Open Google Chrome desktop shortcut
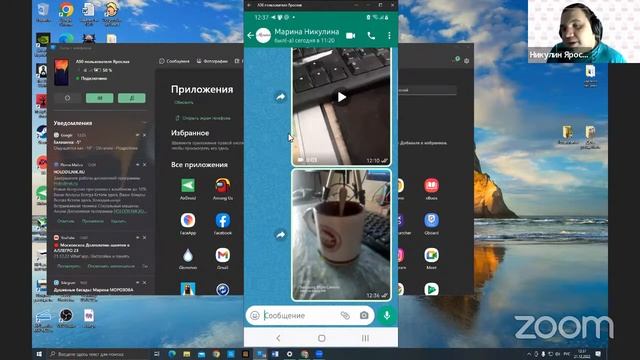This screenshot has height=360, width=640. pyautogui.click(x=66, y=13)
